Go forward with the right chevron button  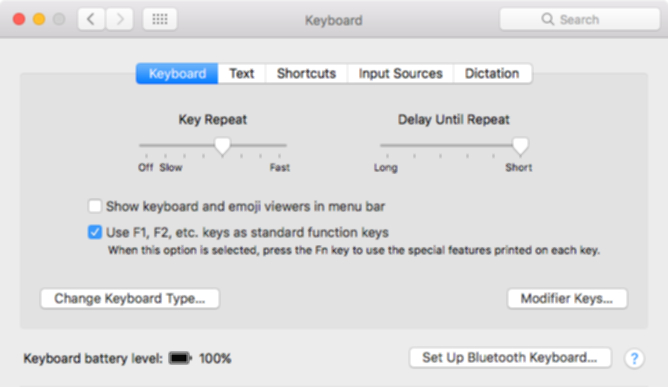[119, 19]
